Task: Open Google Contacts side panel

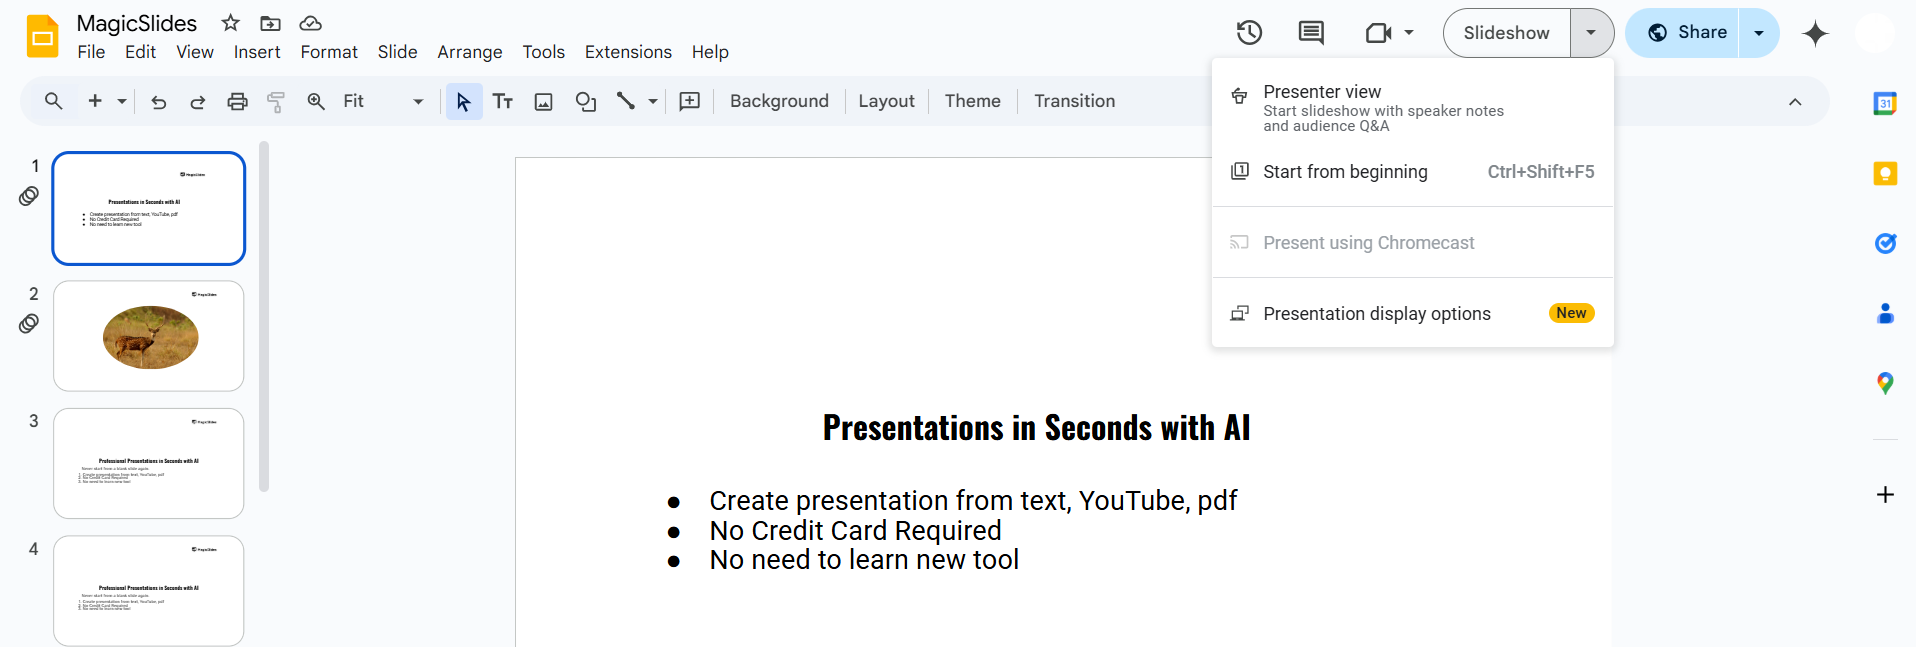Action: [1885, 313]
